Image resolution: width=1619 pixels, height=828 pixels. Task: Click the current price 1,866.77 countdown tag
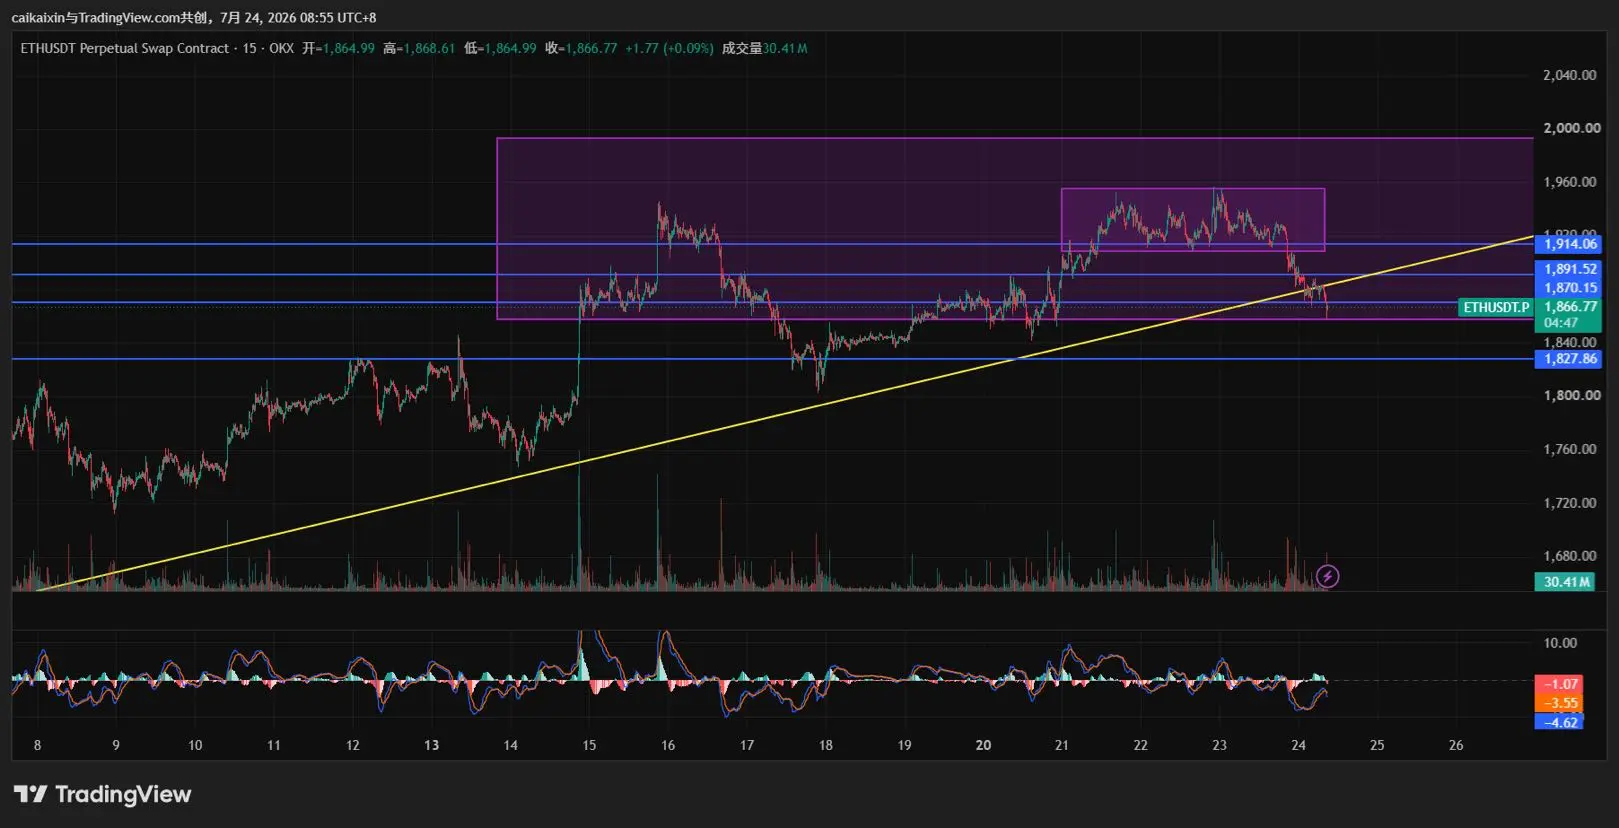[1568, 314]
